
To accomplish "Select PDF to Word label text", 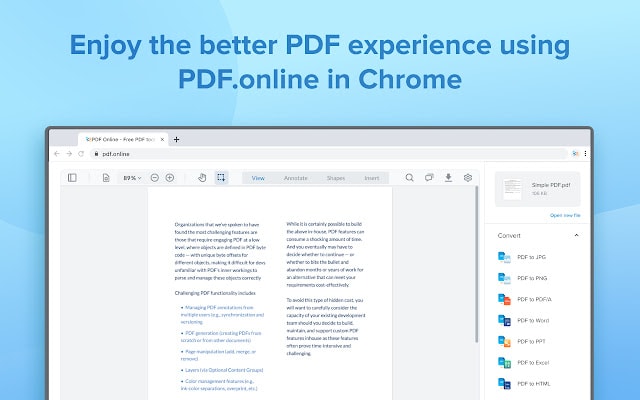I will (533, 320).
